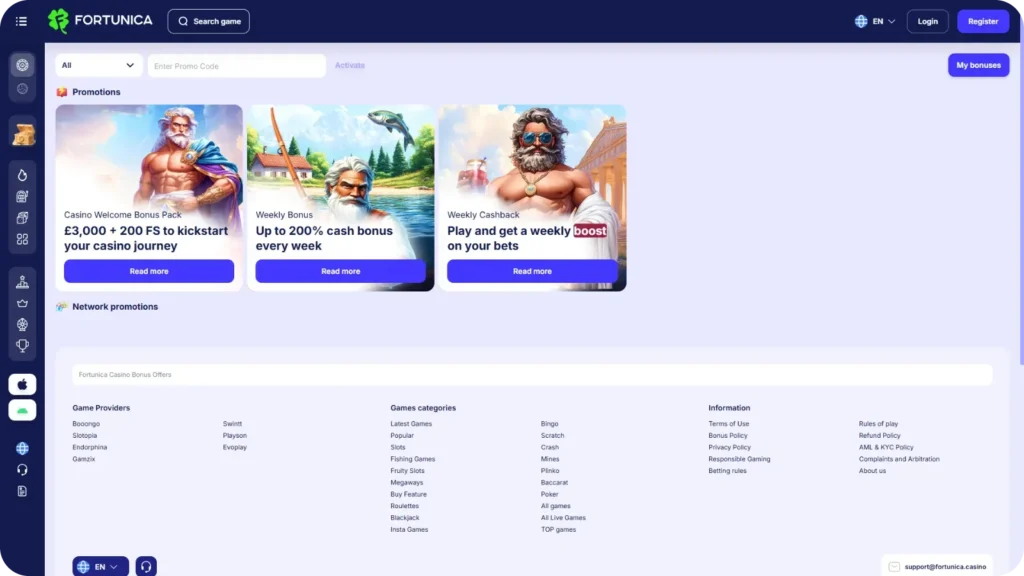
Task: Click the icon beside Network promotions heading
Action: click(x=62, y=306)
